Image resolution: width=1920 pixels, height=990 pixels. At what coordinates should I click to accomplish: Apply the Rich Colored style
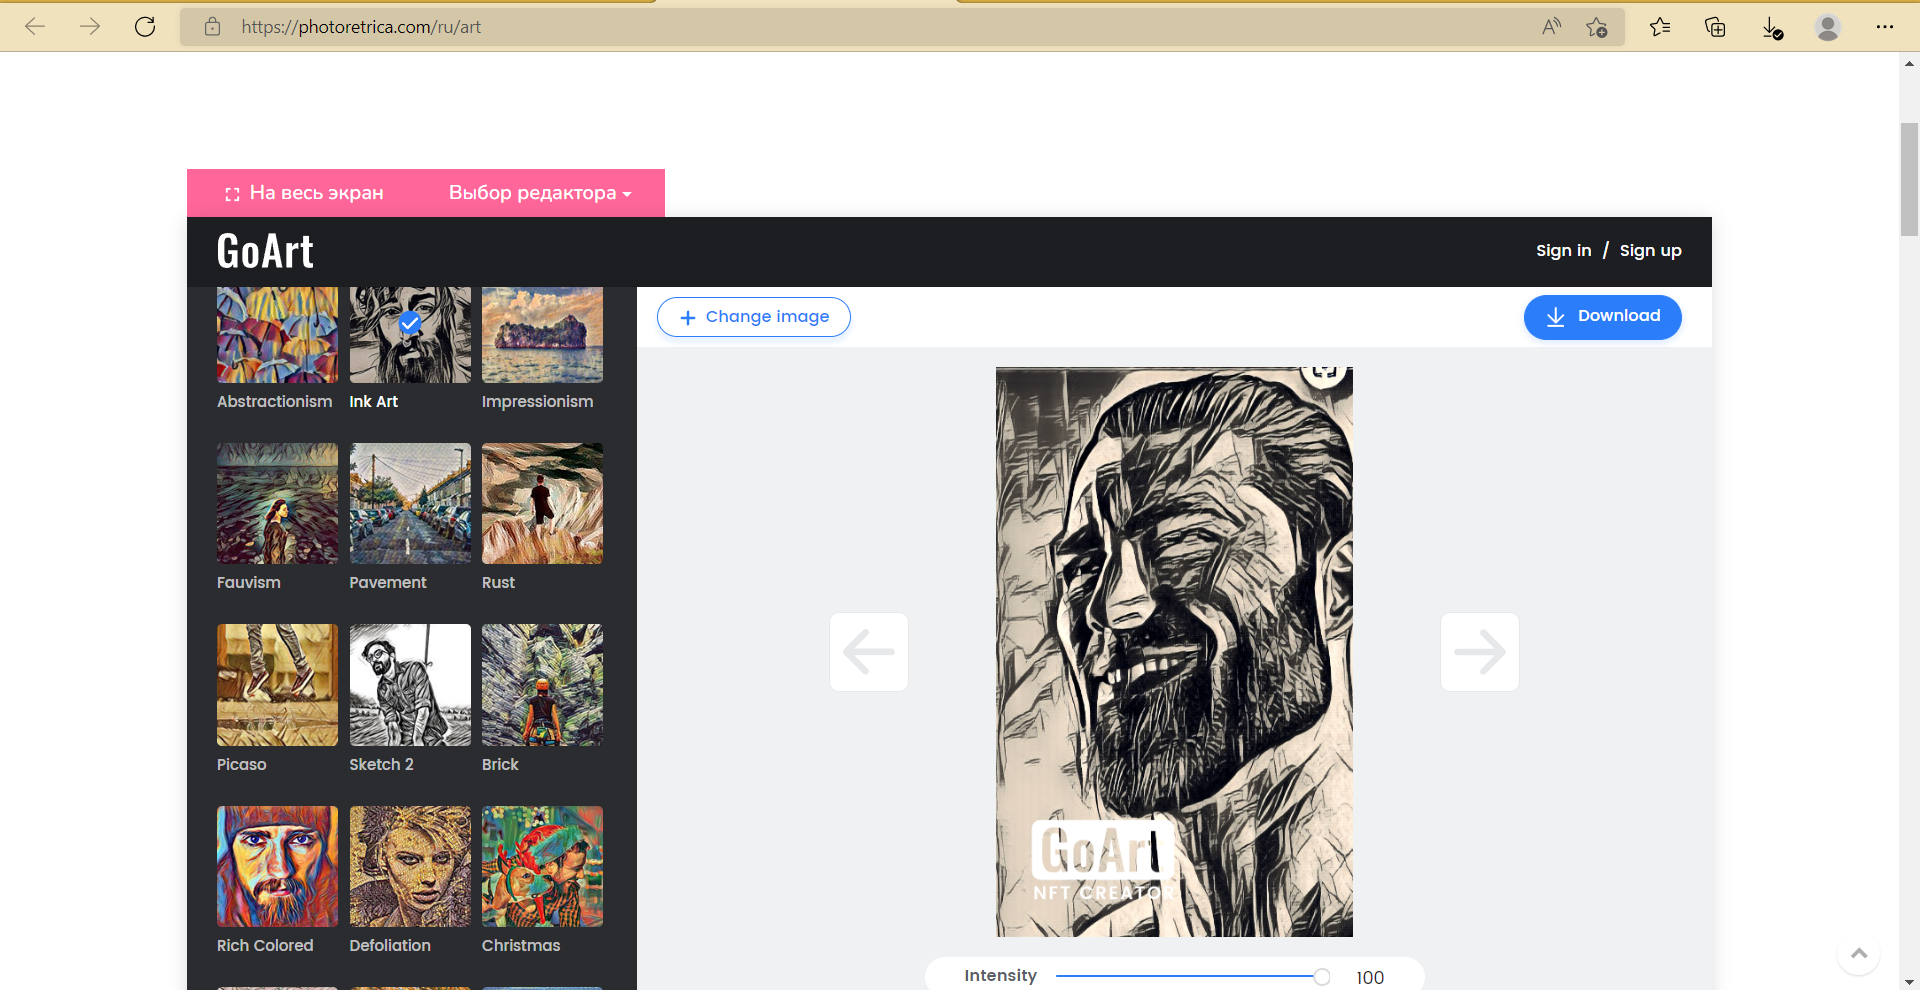(277, 866)
